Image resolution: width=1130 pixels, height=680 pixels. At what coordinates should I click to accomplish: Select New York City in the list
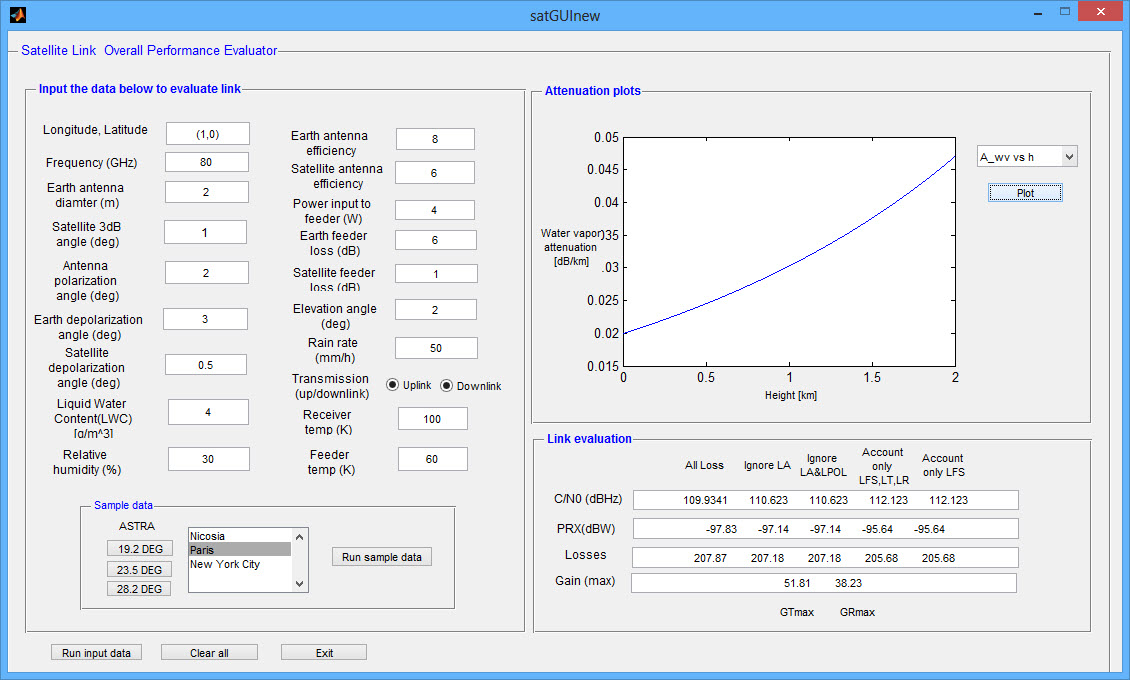click(x=240, y=564)
